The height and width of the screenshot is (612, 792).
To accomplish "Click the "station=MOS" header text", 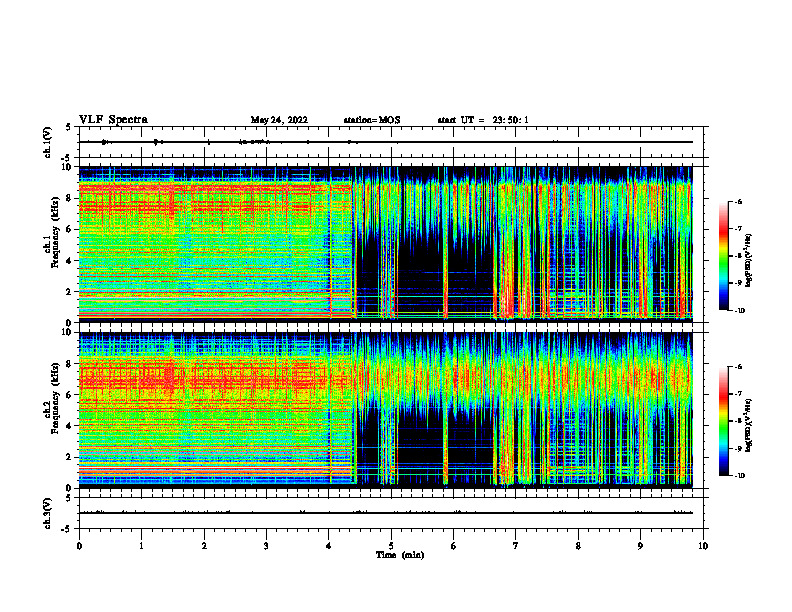I will pyautogui.click(x=372, y=120).
